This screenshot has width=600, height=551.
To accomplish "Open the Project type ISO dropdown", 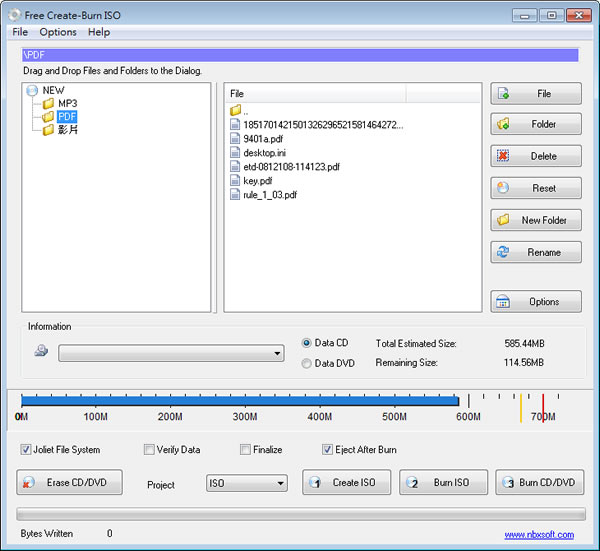I will (246, 484).
